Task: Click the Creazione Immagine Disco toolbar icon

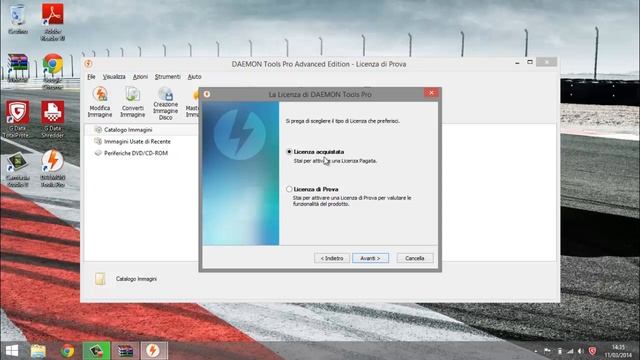Action: tap(166, 103)
